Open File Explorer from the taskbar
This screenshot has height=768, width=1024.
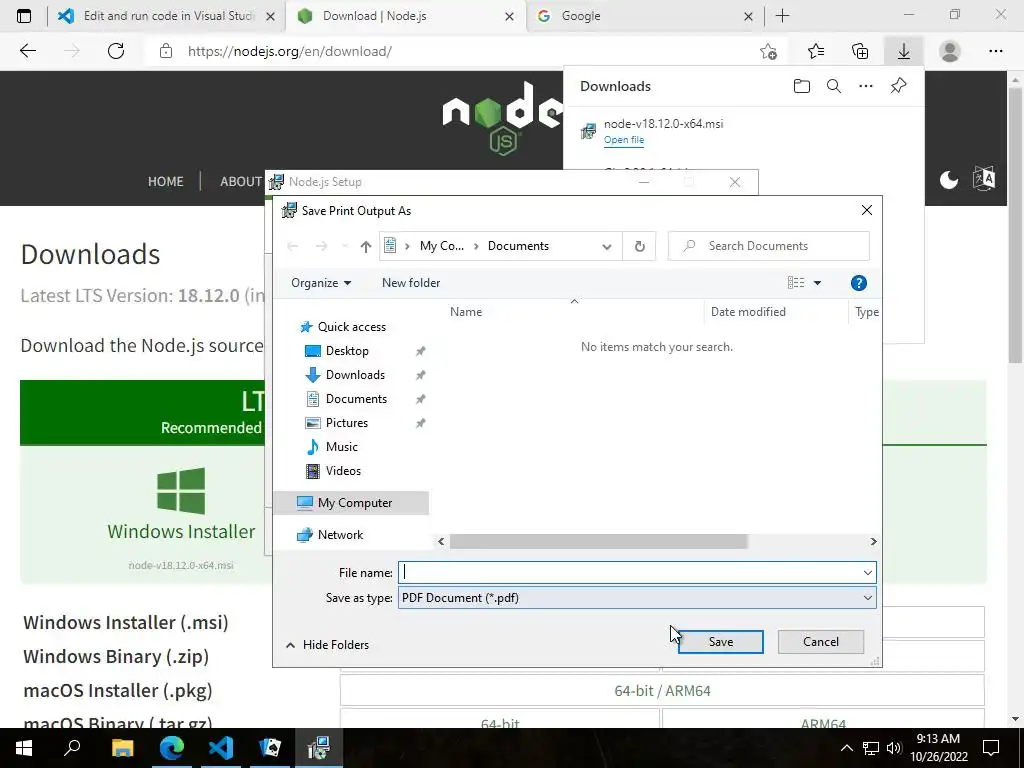point(122,748)
